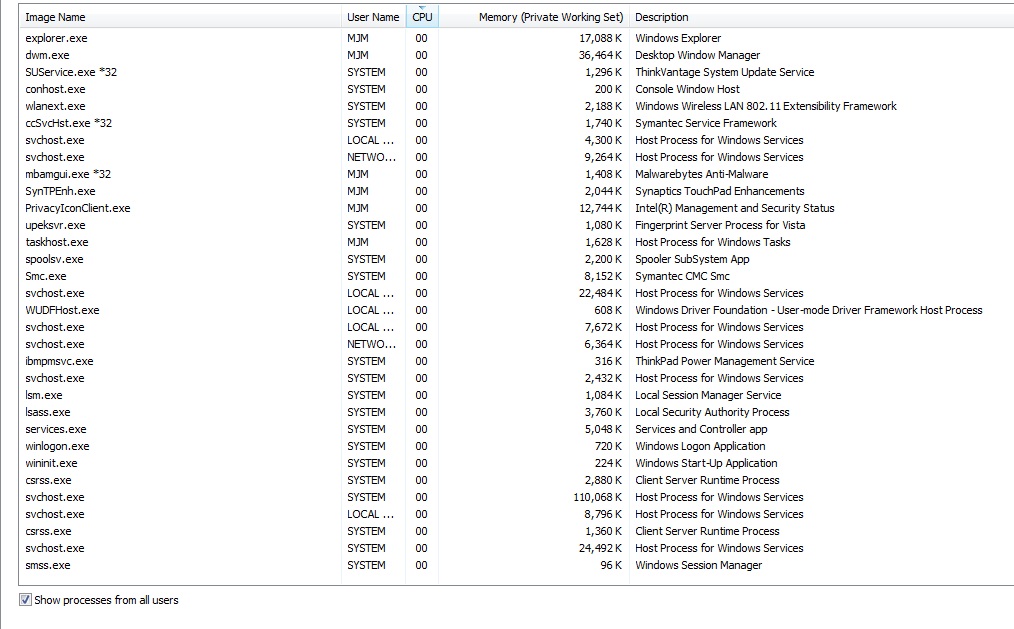Click the 7,672 K memory value
This screenshot has width=1014, height=629.
[x=603, y=328]
